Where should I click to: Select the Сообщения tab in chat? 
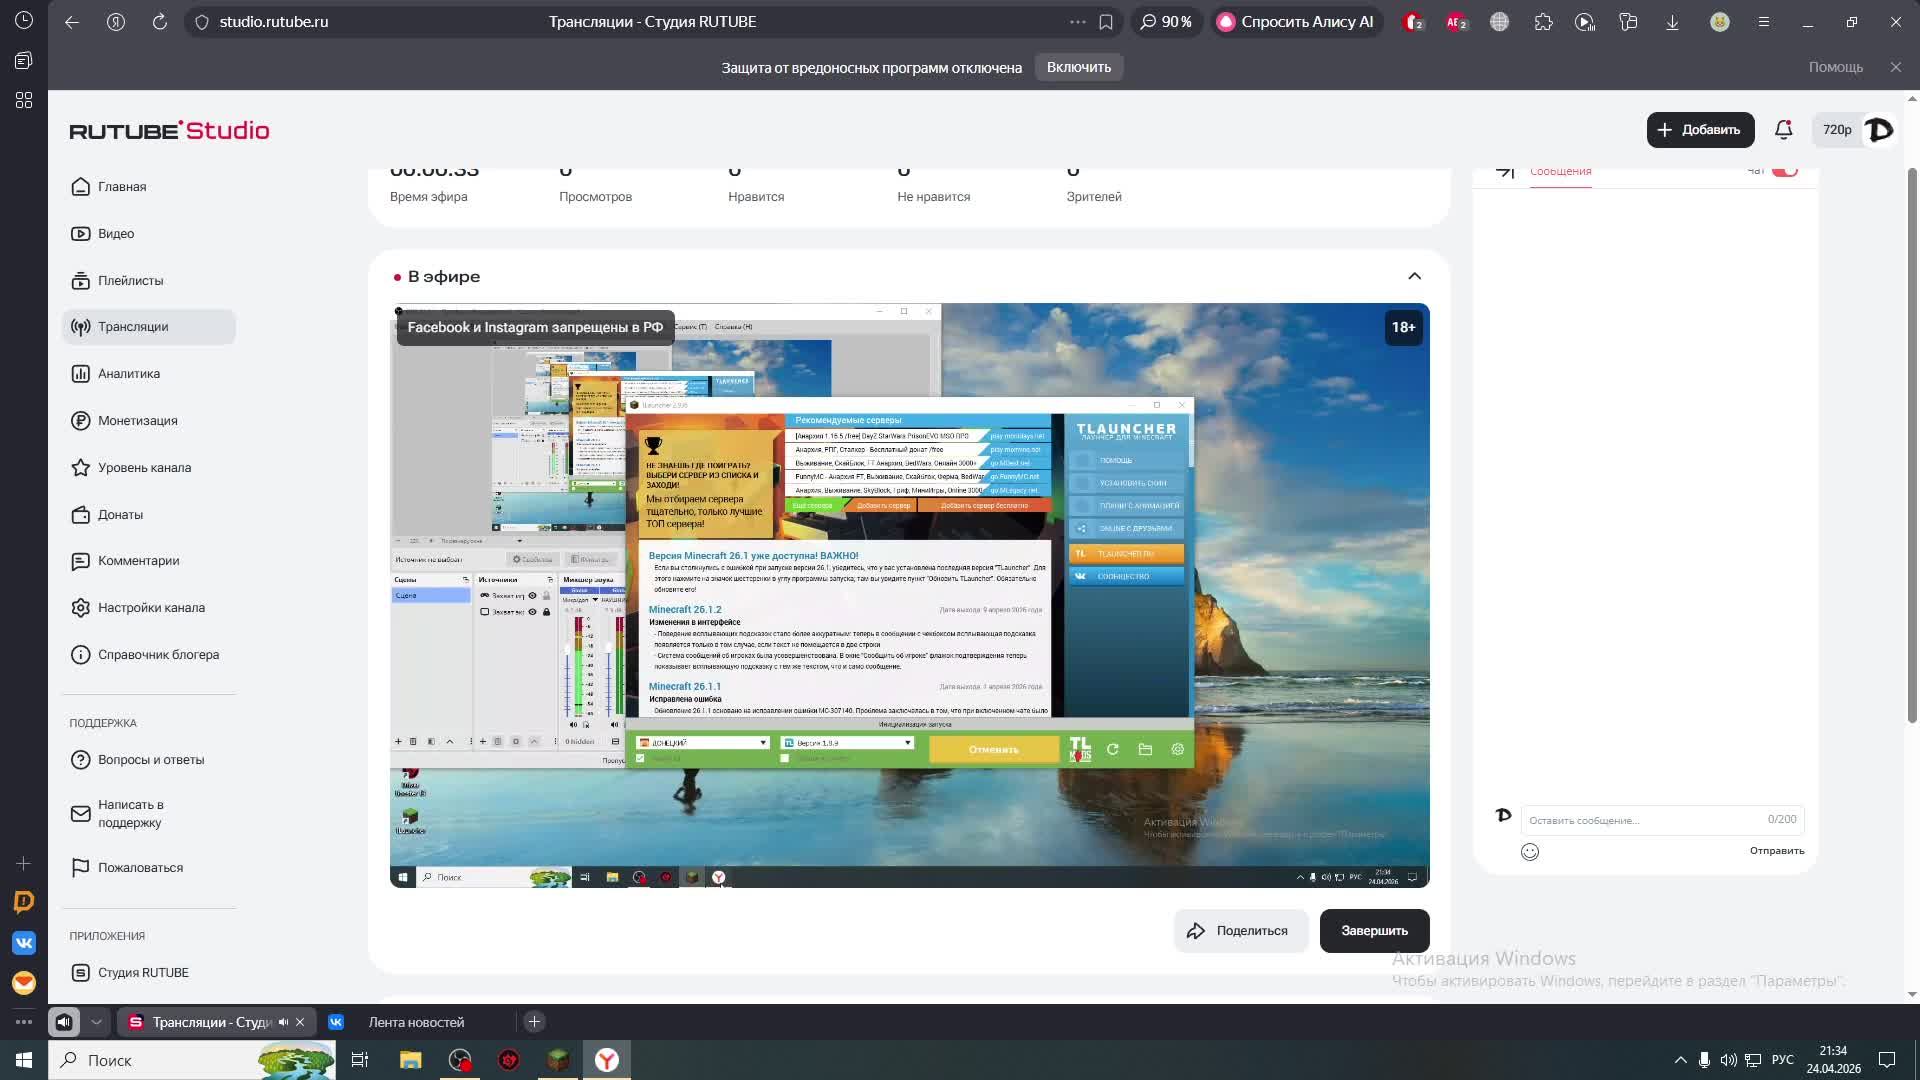pos(1560,172)
